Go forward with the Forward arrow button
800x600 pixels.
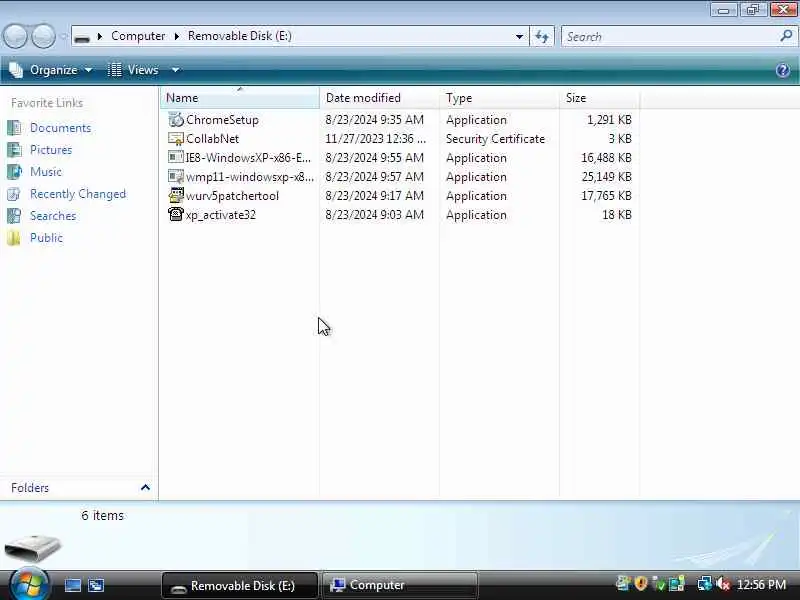point(44,36)
